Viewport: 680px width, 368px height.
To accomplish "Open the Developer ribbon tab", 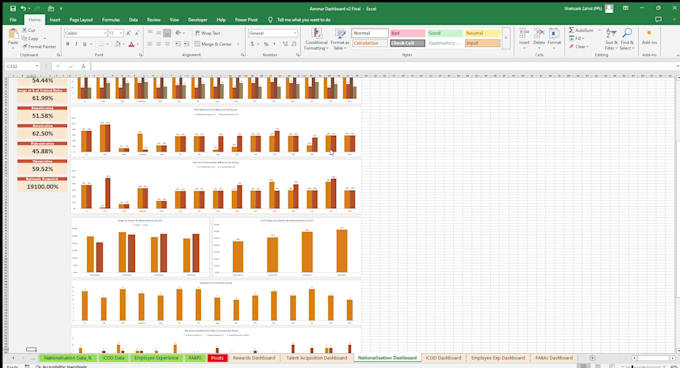I will point(197,20).
